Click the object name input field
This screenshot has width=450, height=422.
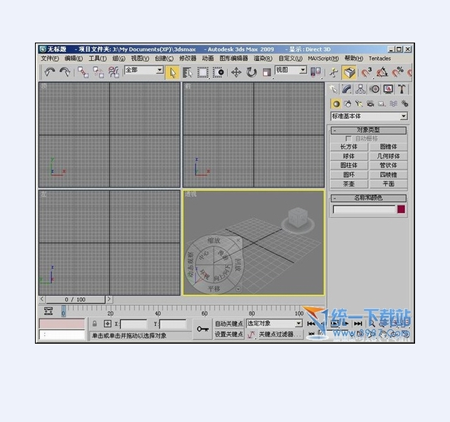coord(364,209)
